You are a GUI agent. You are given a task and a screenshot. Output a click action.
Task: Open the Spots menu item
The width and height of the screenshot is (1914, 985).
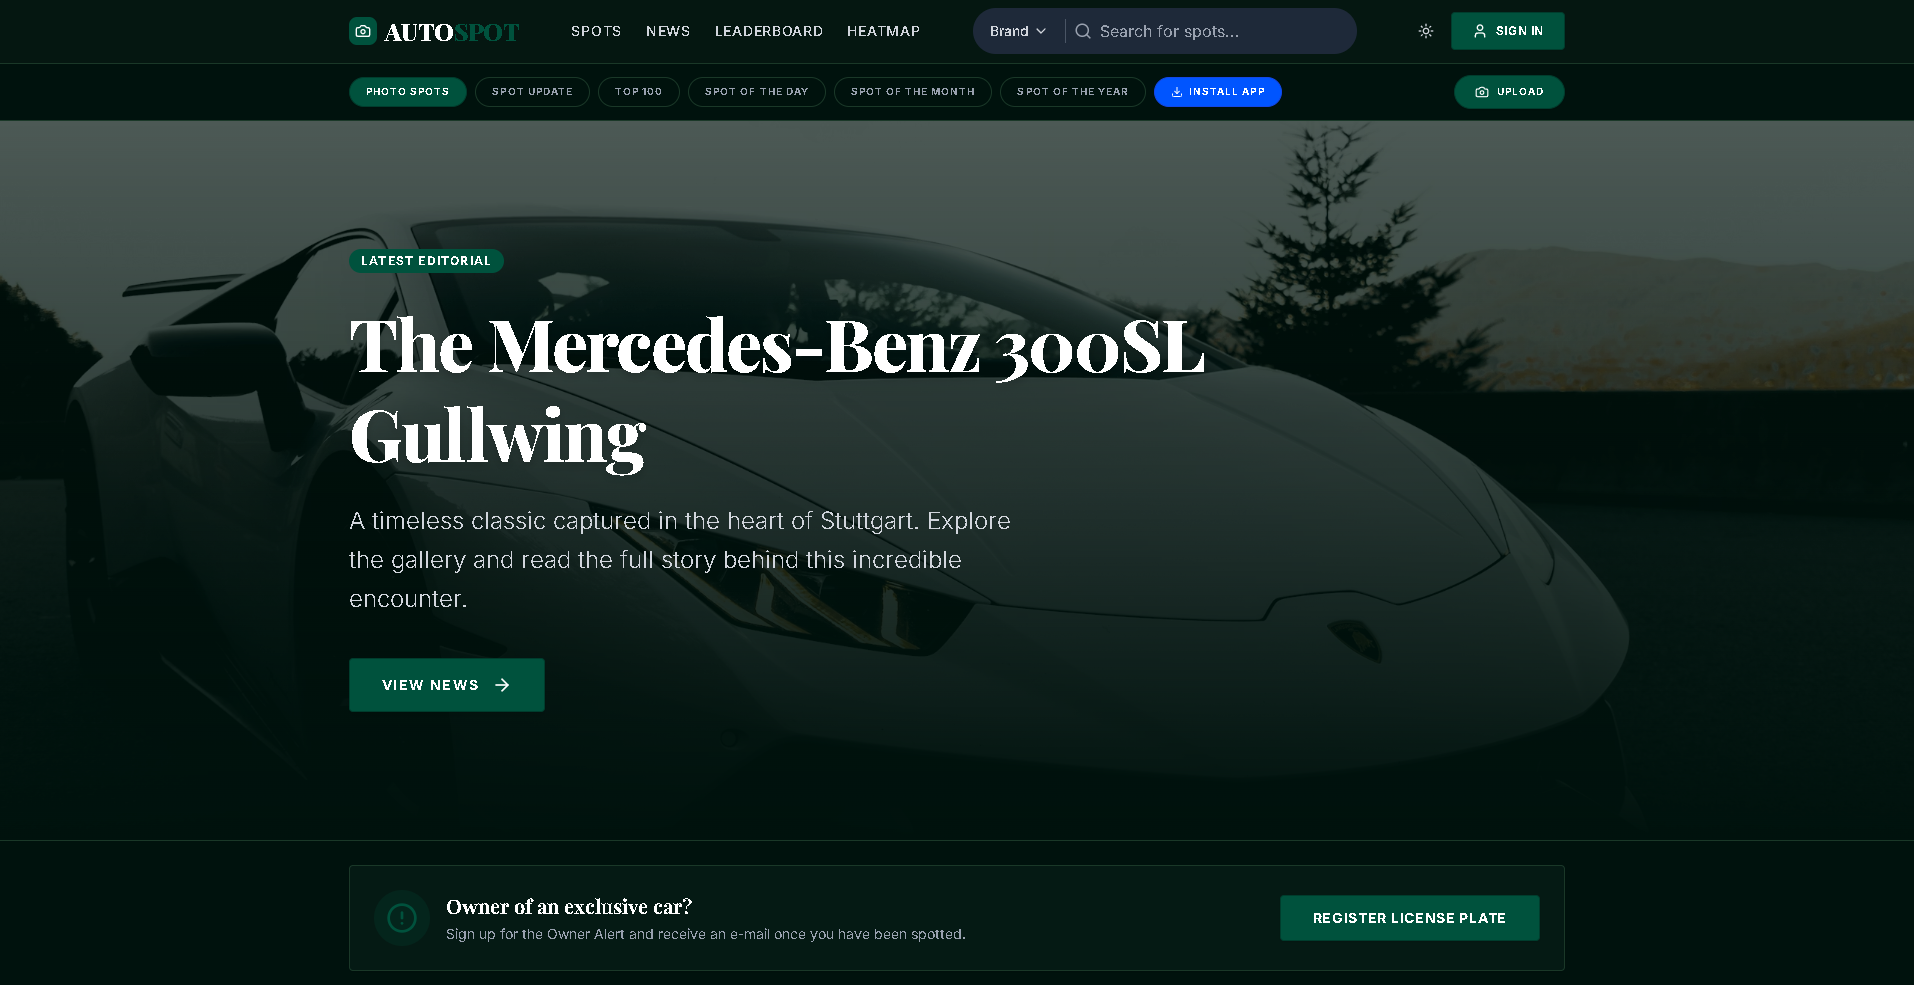click(596, 31)
